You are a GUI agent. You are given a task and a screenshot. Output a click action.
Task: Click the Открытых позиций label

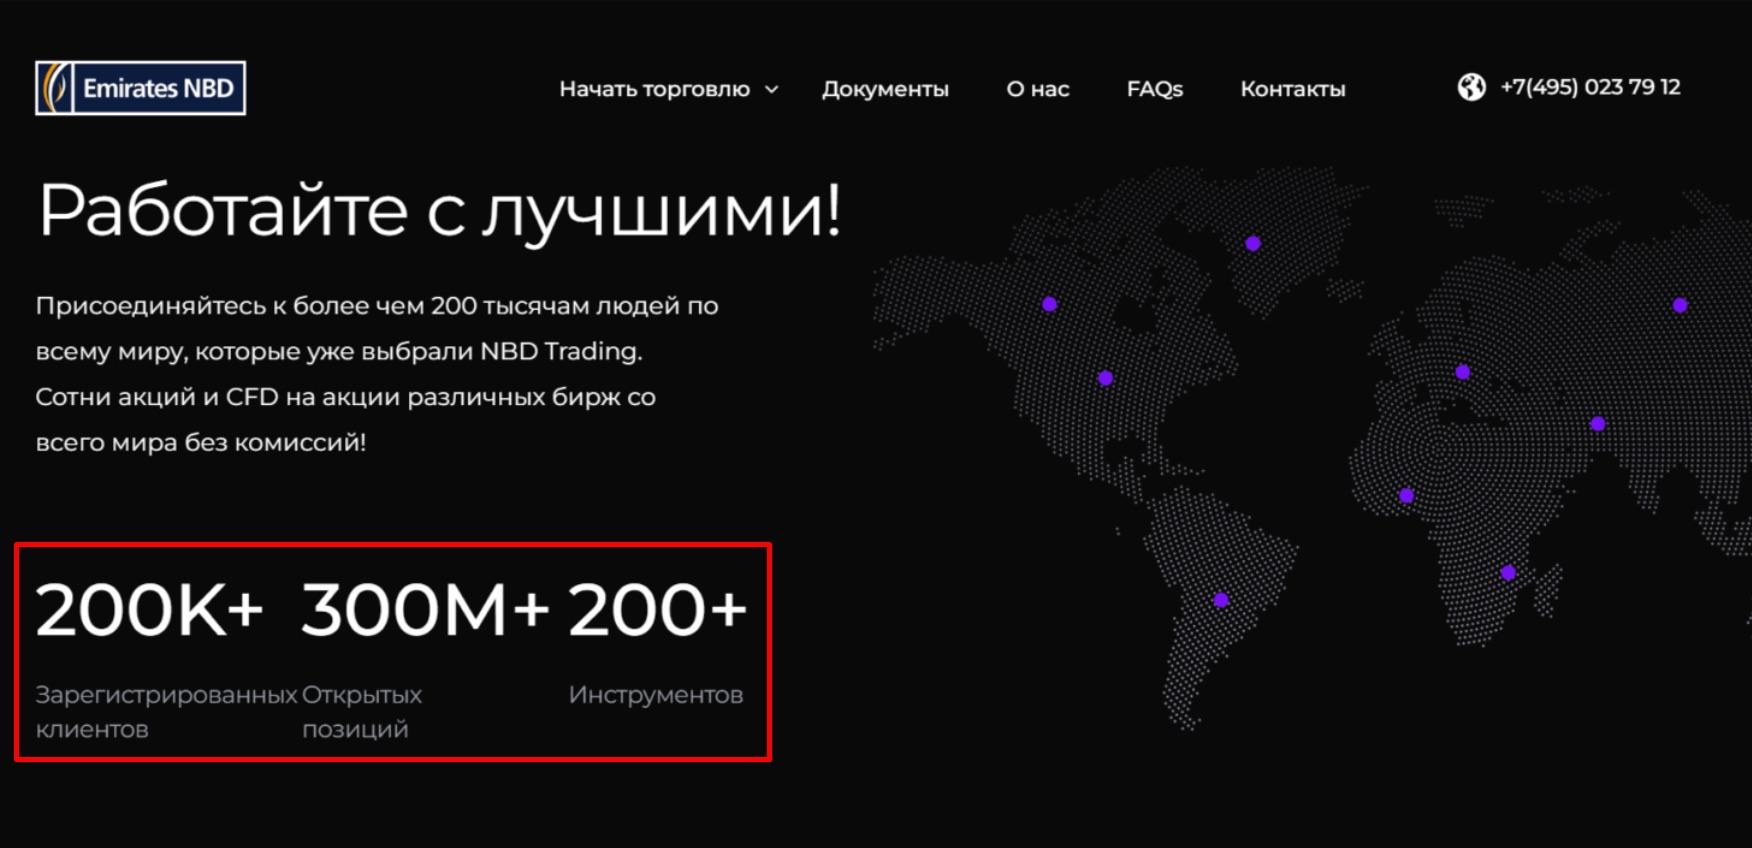361,712
